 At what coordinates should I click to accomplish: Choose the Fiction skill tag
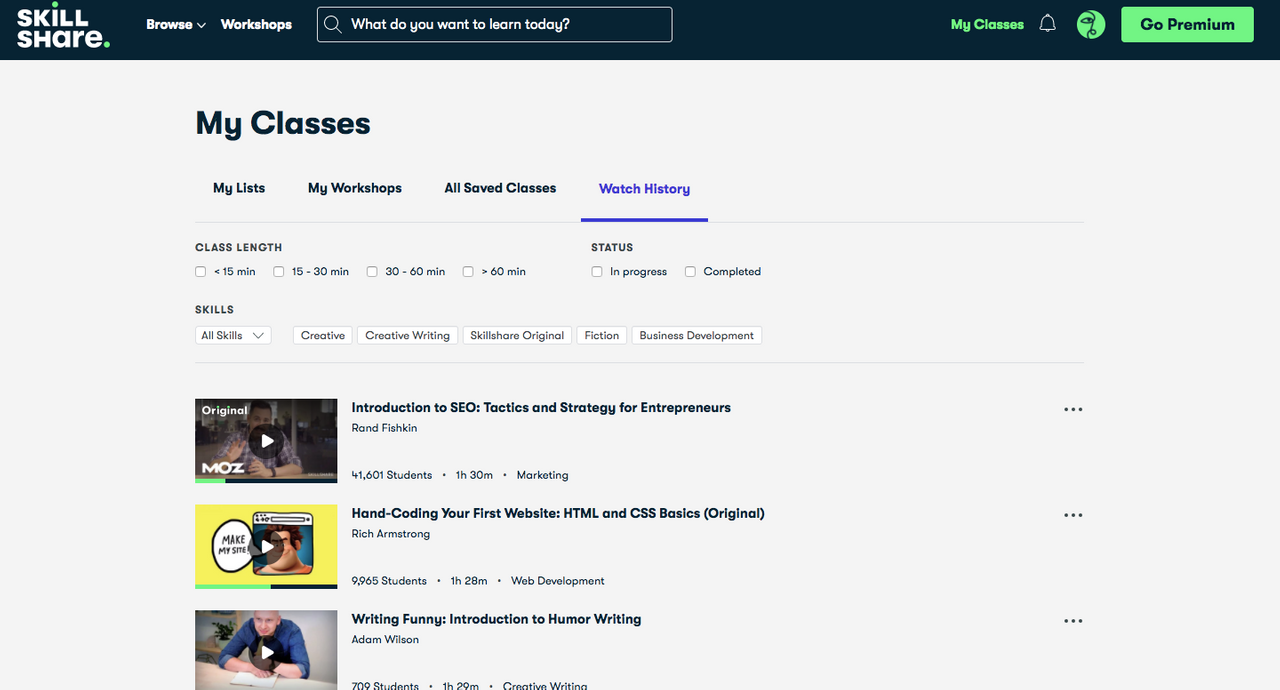coord(602,336)
